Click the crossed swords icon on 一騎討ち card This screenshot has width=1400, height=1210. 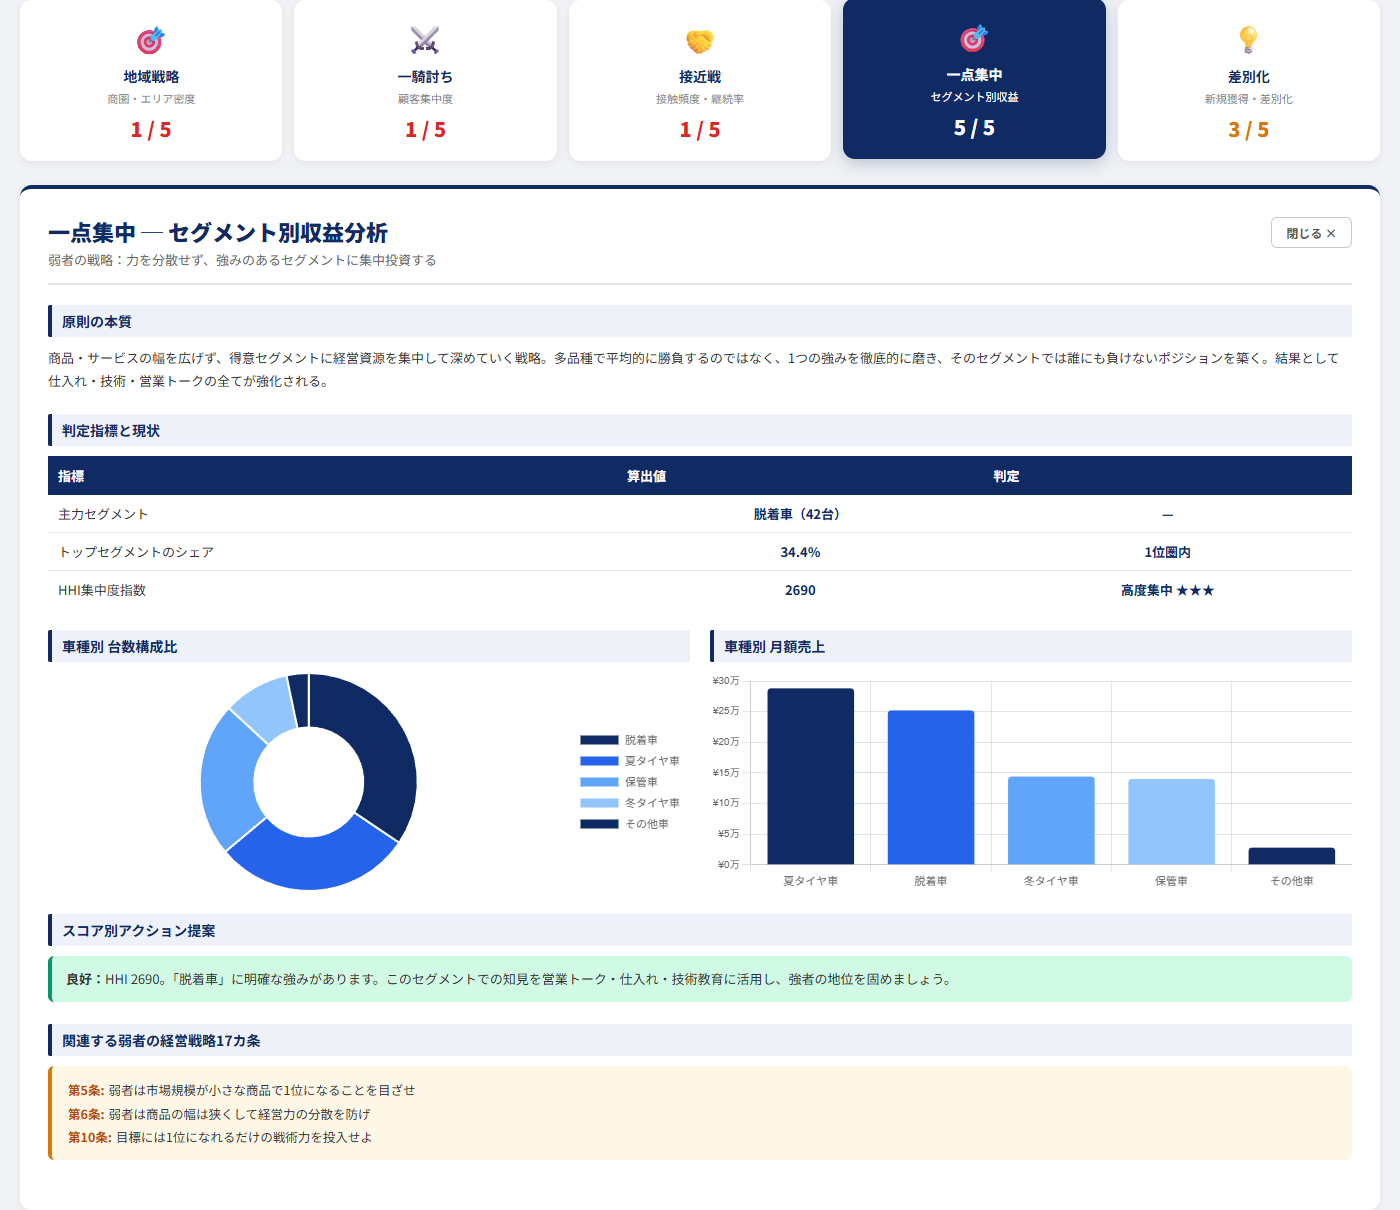coord(425,40)
